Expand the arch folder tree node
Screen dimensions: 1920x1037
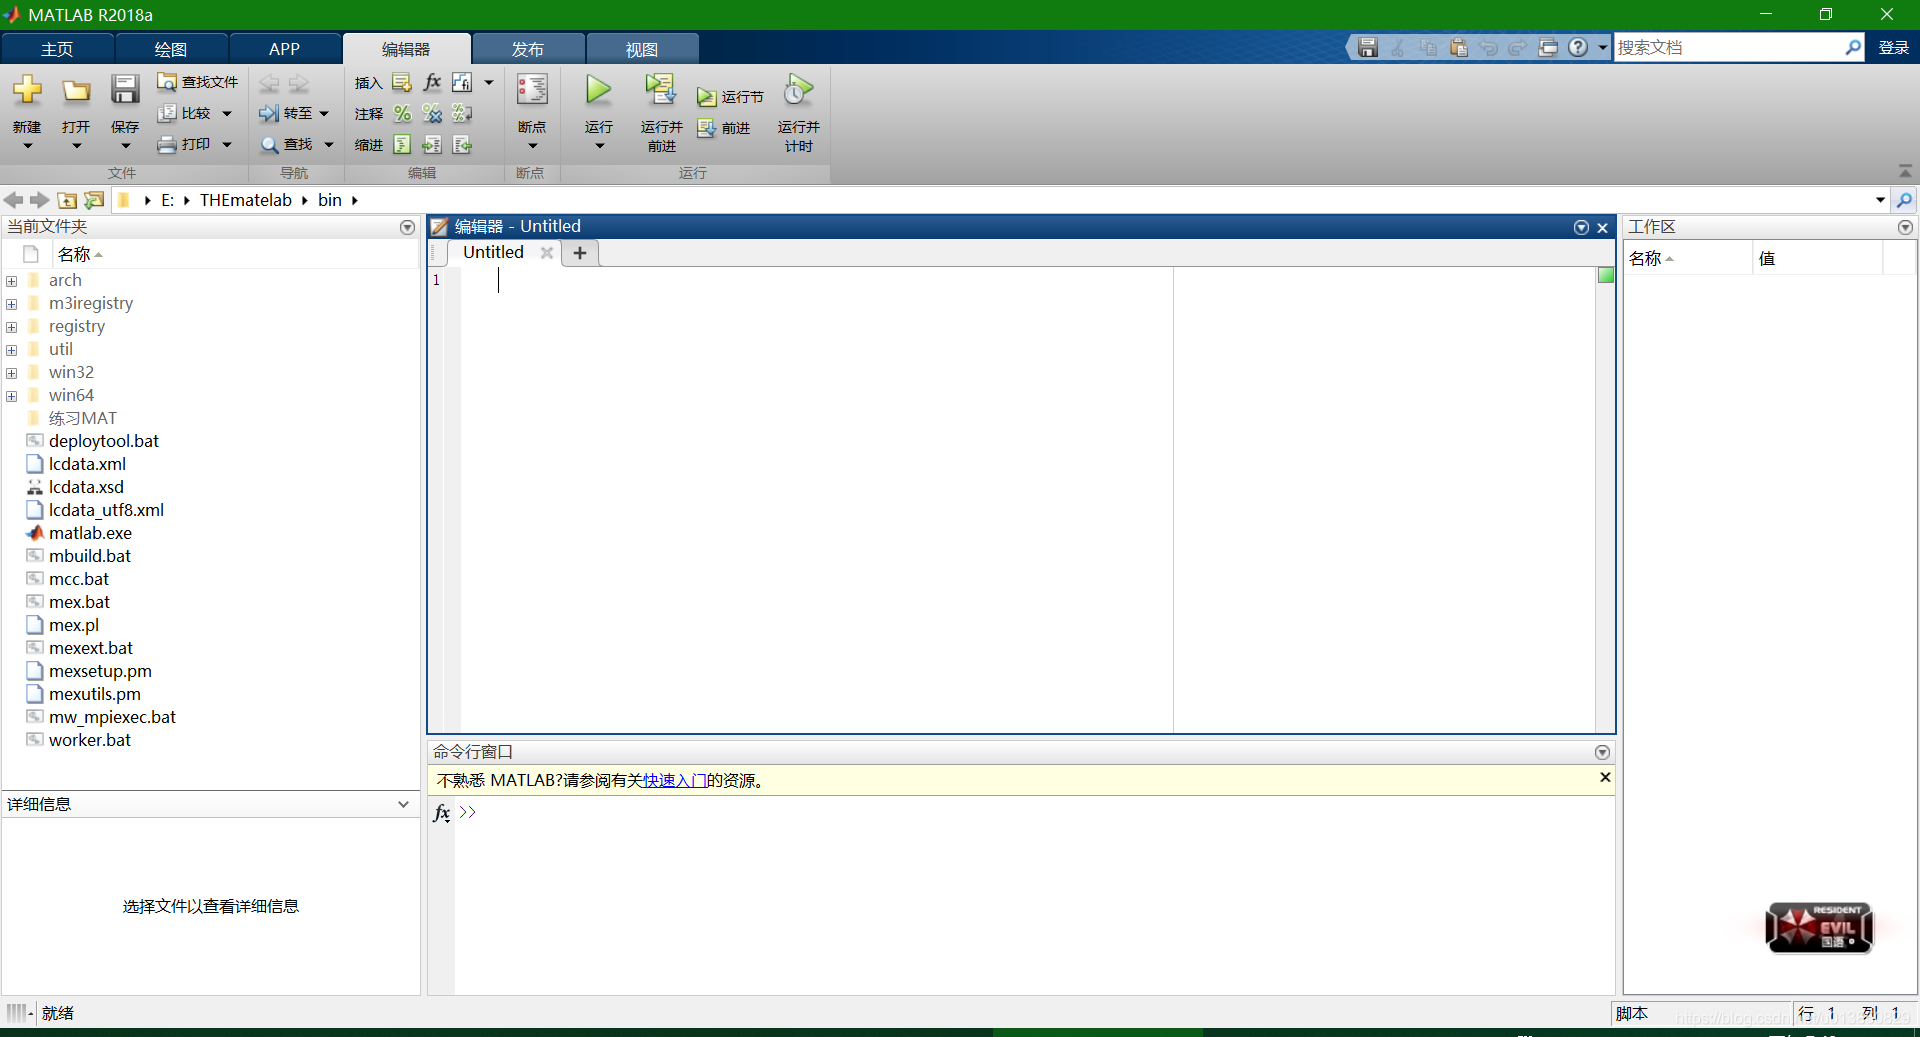[12, 281]
